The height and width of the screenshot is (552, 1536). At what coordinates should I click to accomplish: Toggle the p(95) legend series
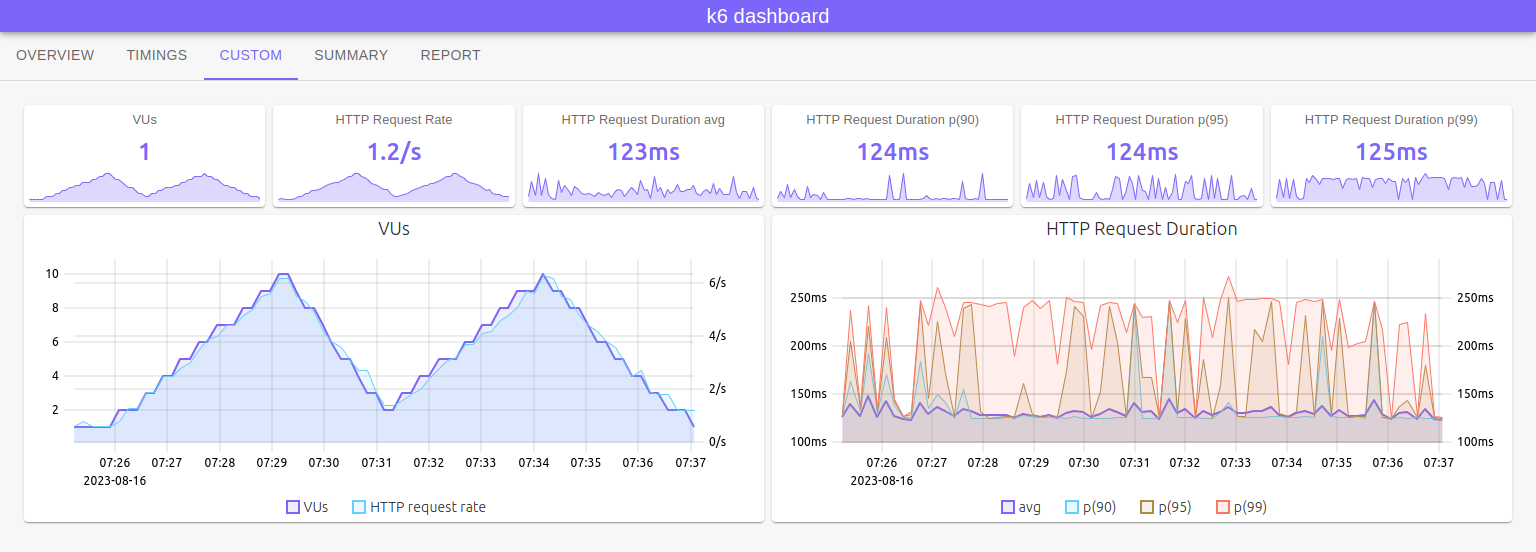click(x=1166, y=507)
